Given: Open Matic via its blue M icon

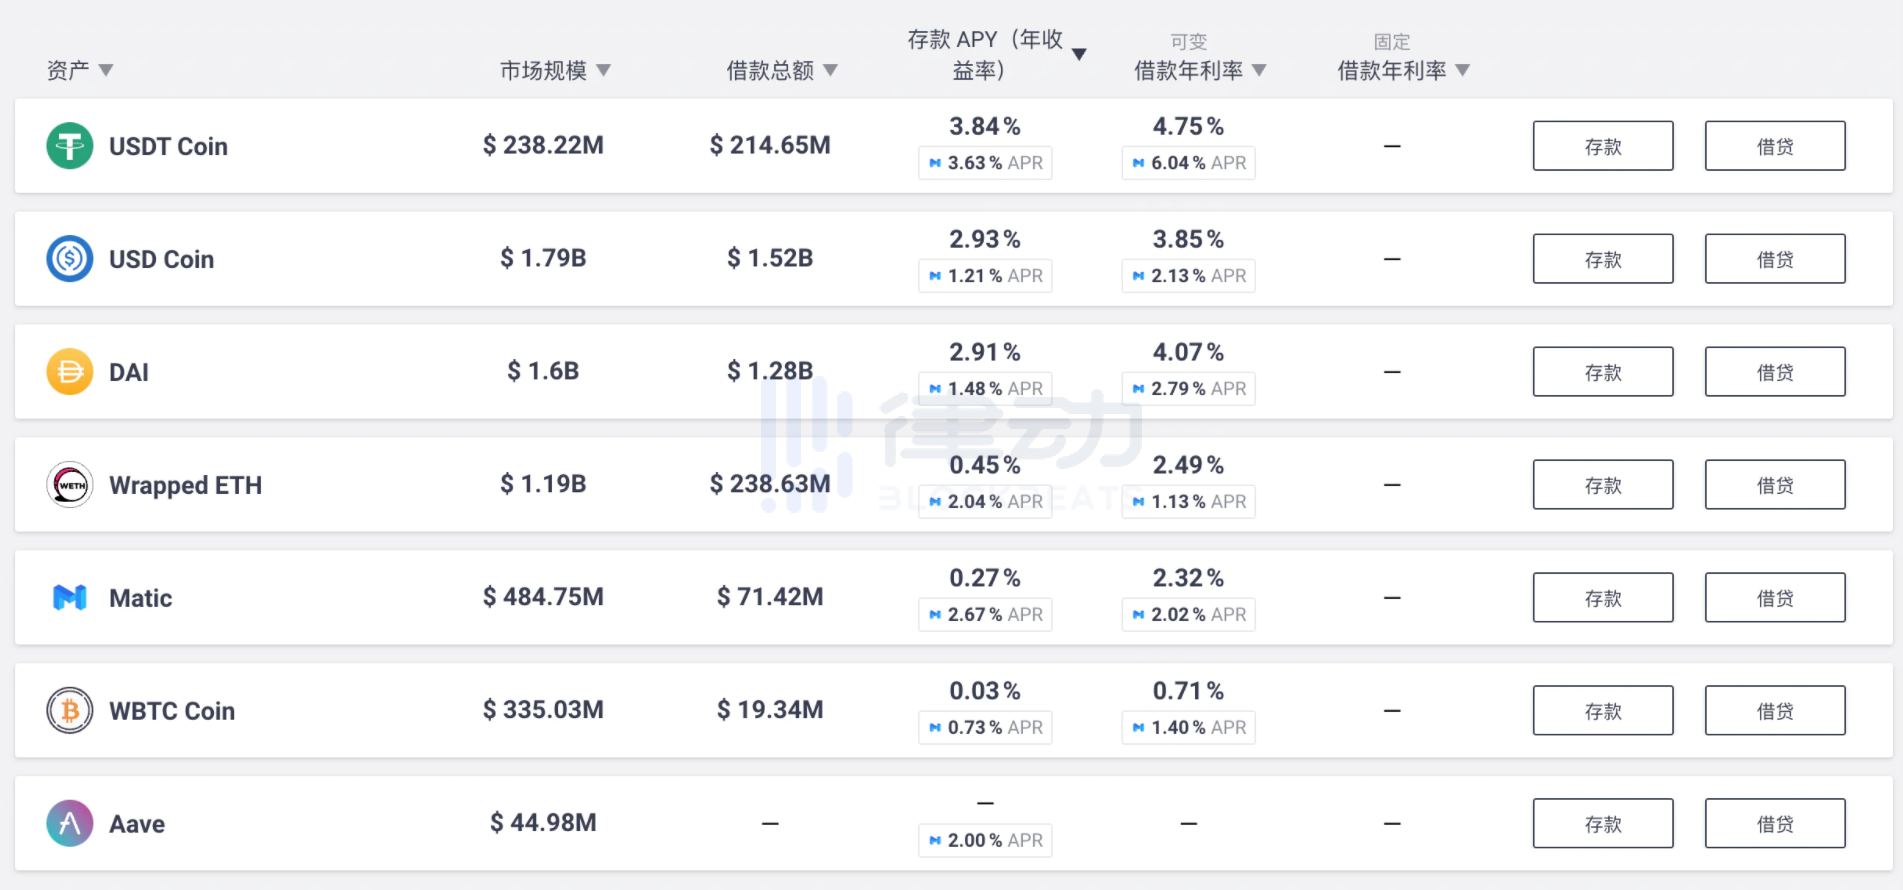Looking at the screenshot, I should 70,598.
